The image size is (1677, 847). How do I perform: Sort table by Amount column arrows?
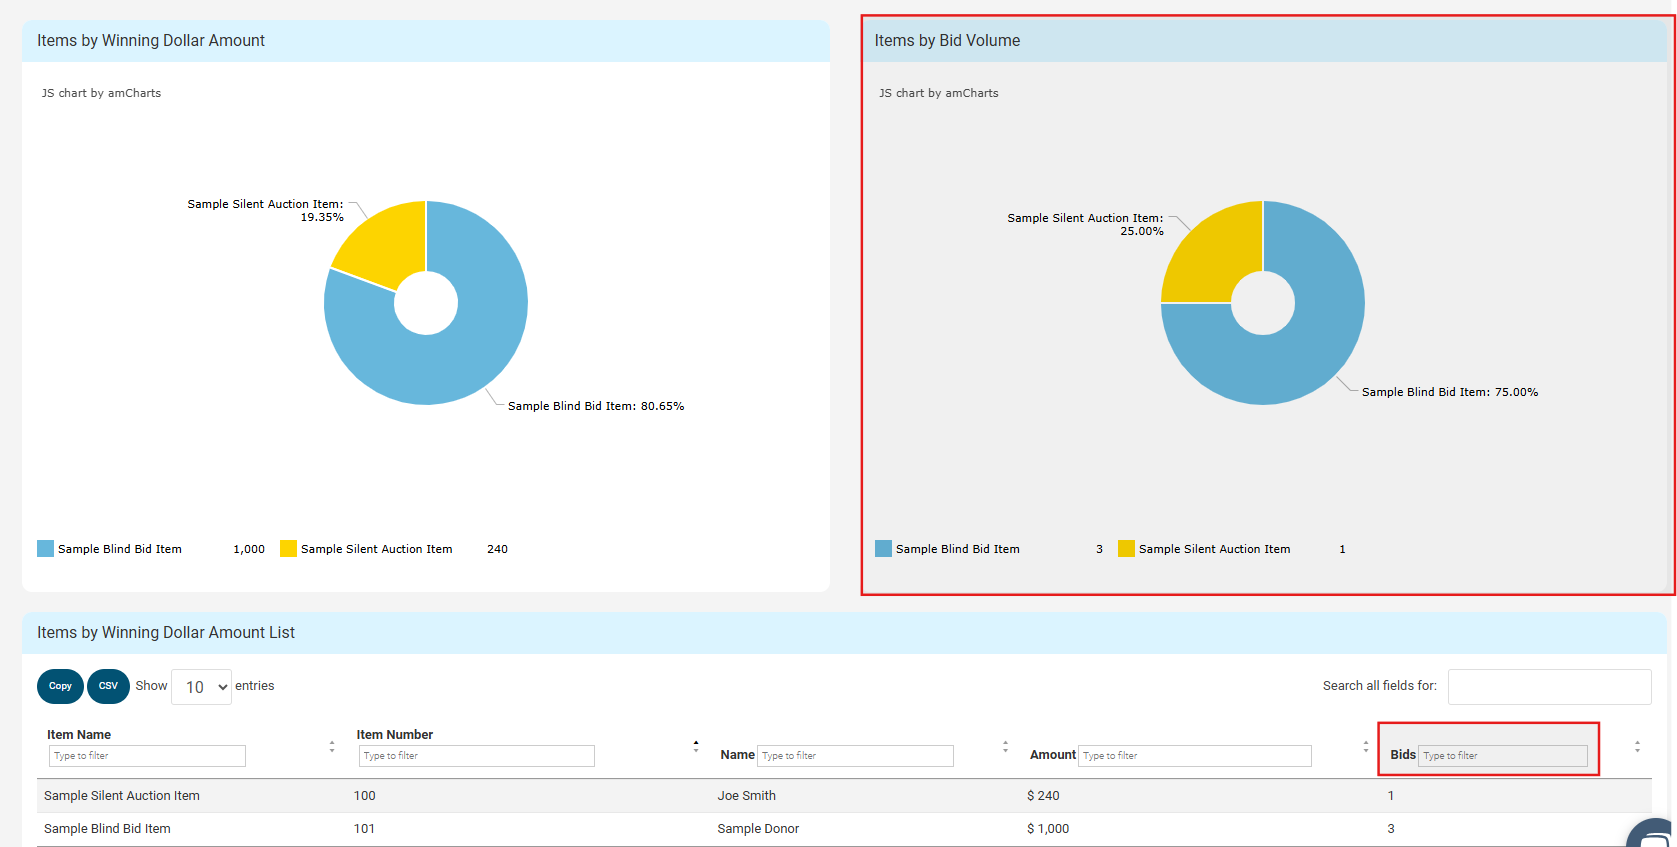1365,746
